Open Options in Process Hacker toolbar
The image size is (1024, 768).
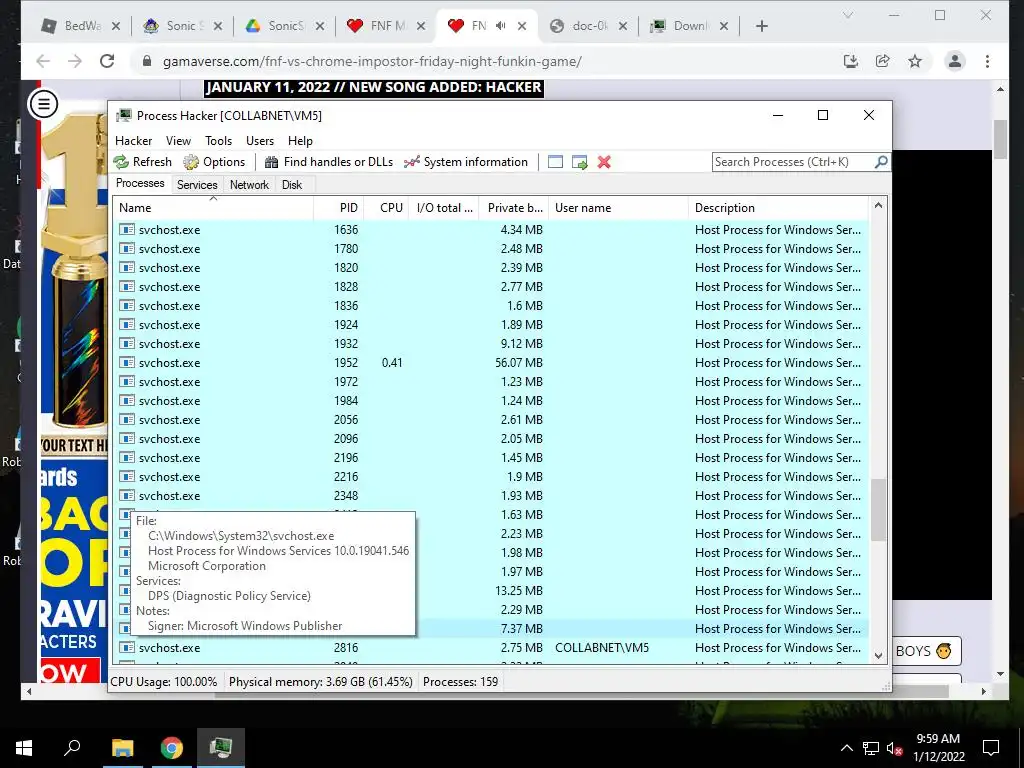tap(214, 162)
